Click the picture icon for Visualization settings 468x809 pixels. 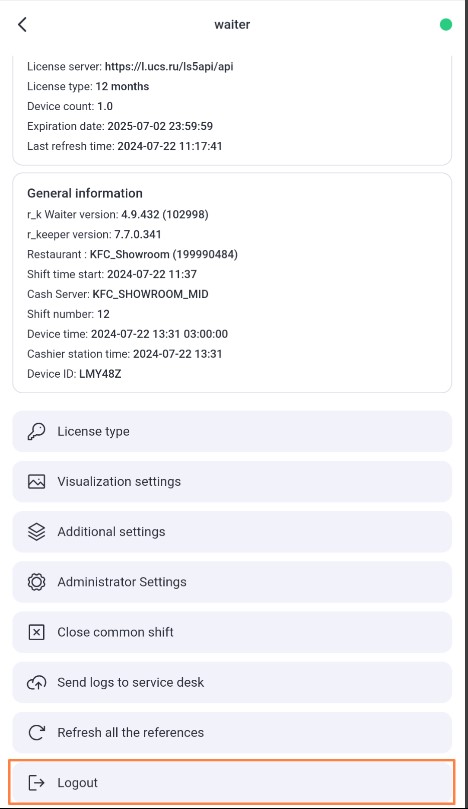[x=36, y=481]
